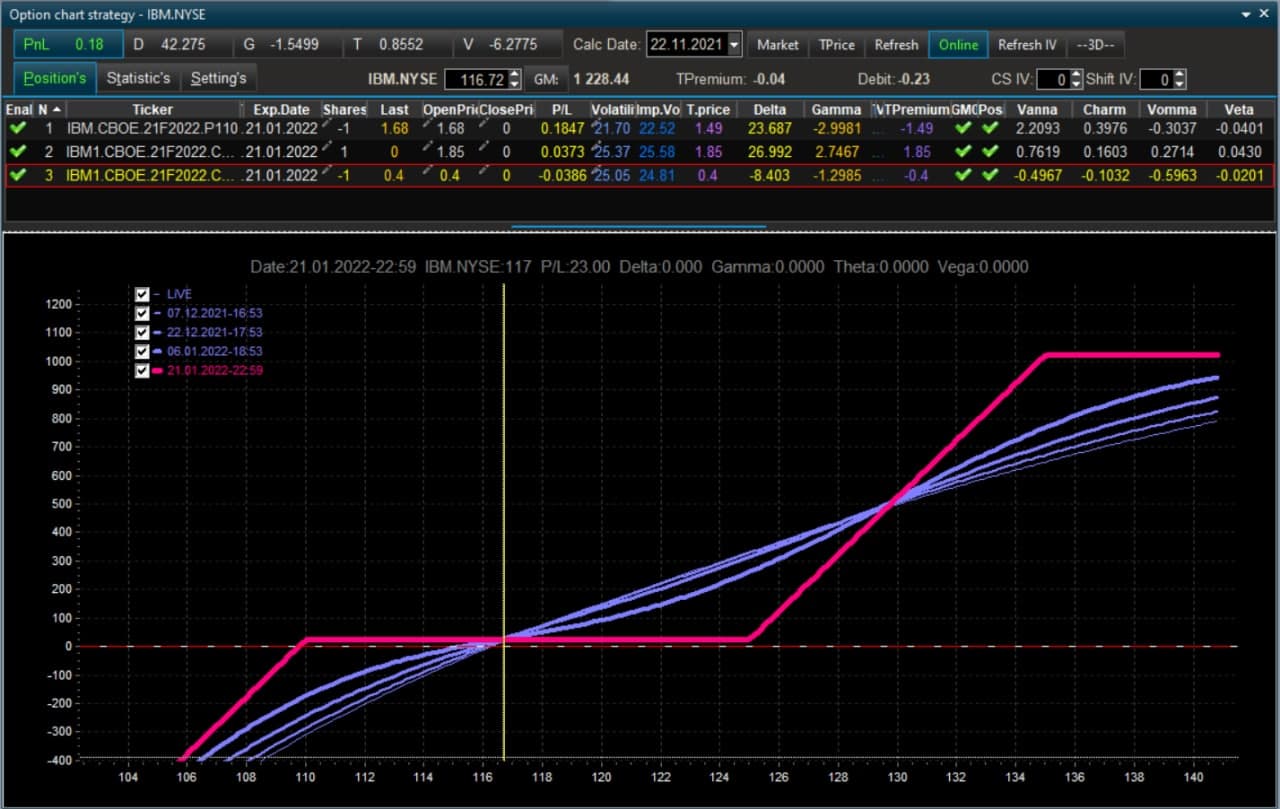
Task: Open the Calc Date dropdown calendar
Action: [735, 45]
